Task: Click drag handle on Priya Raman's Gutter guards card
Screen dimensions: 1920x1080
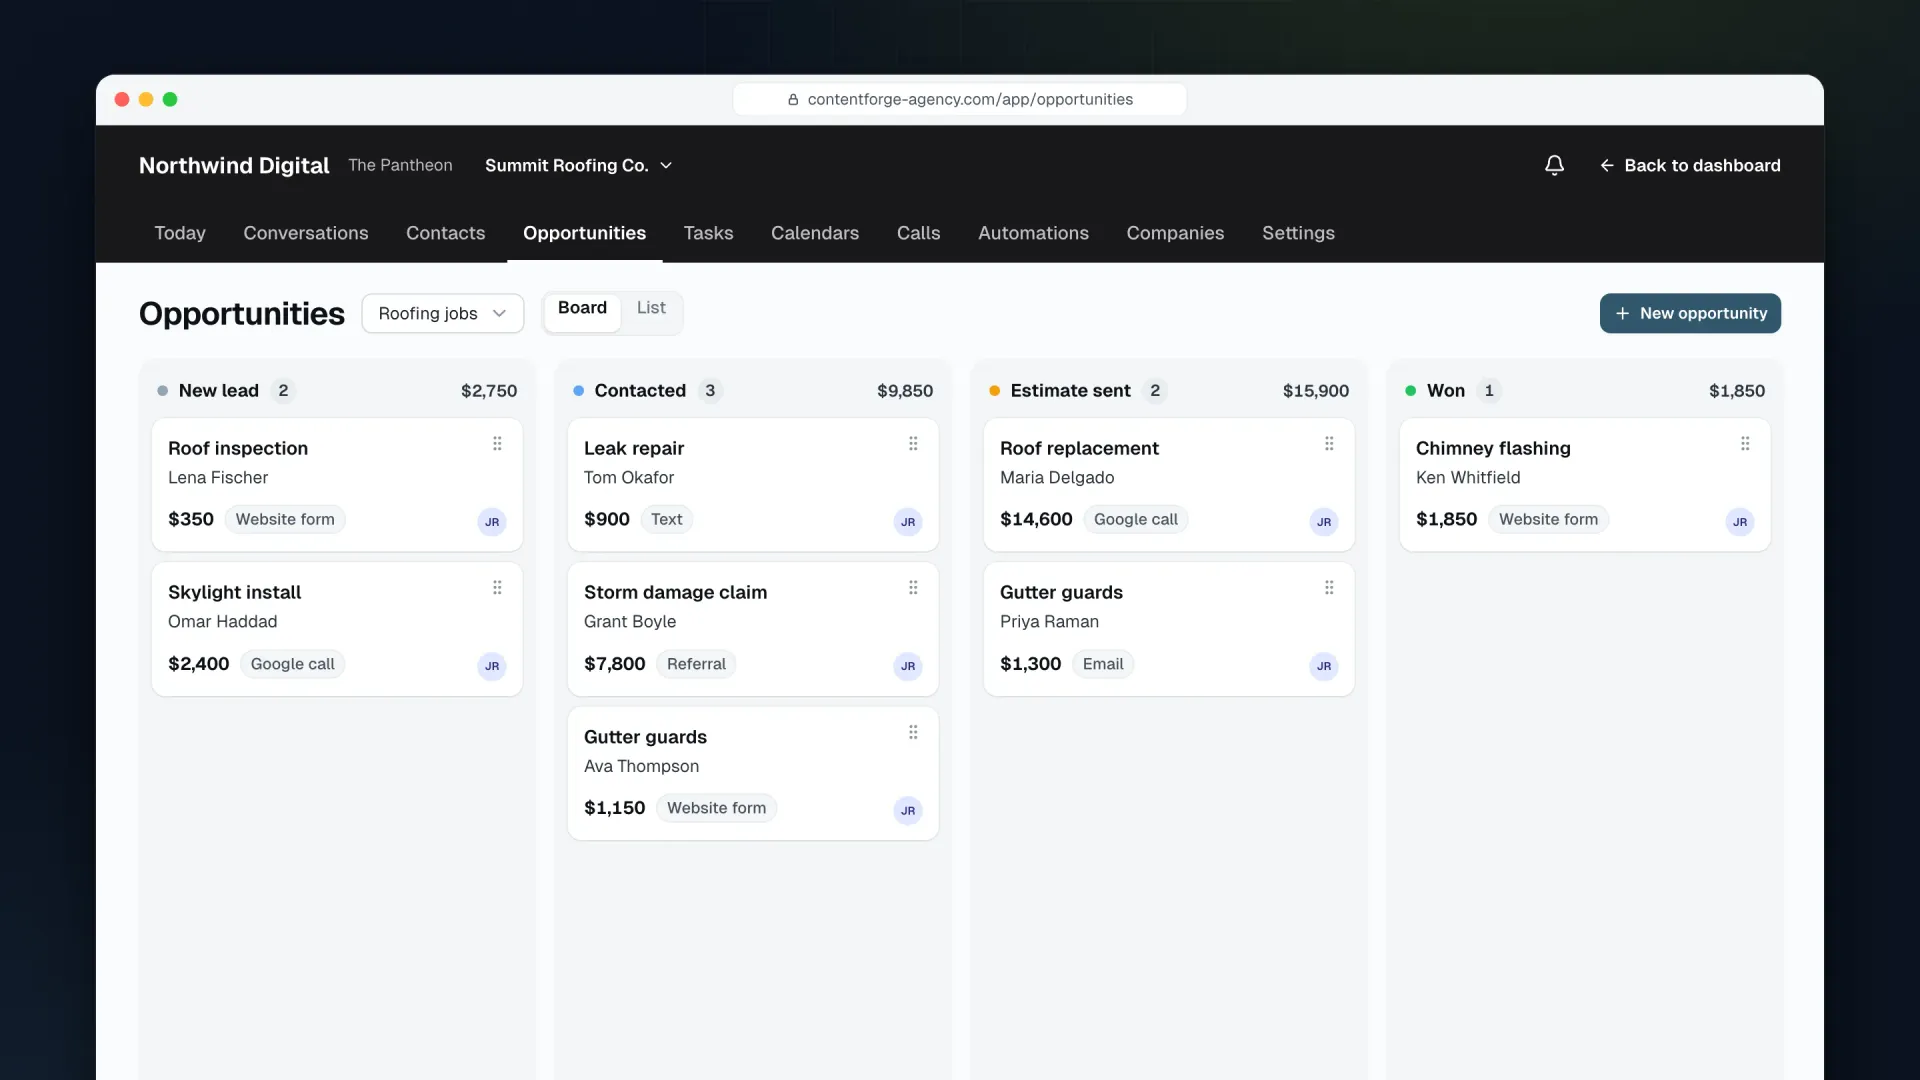Action: click(1329, 588)
